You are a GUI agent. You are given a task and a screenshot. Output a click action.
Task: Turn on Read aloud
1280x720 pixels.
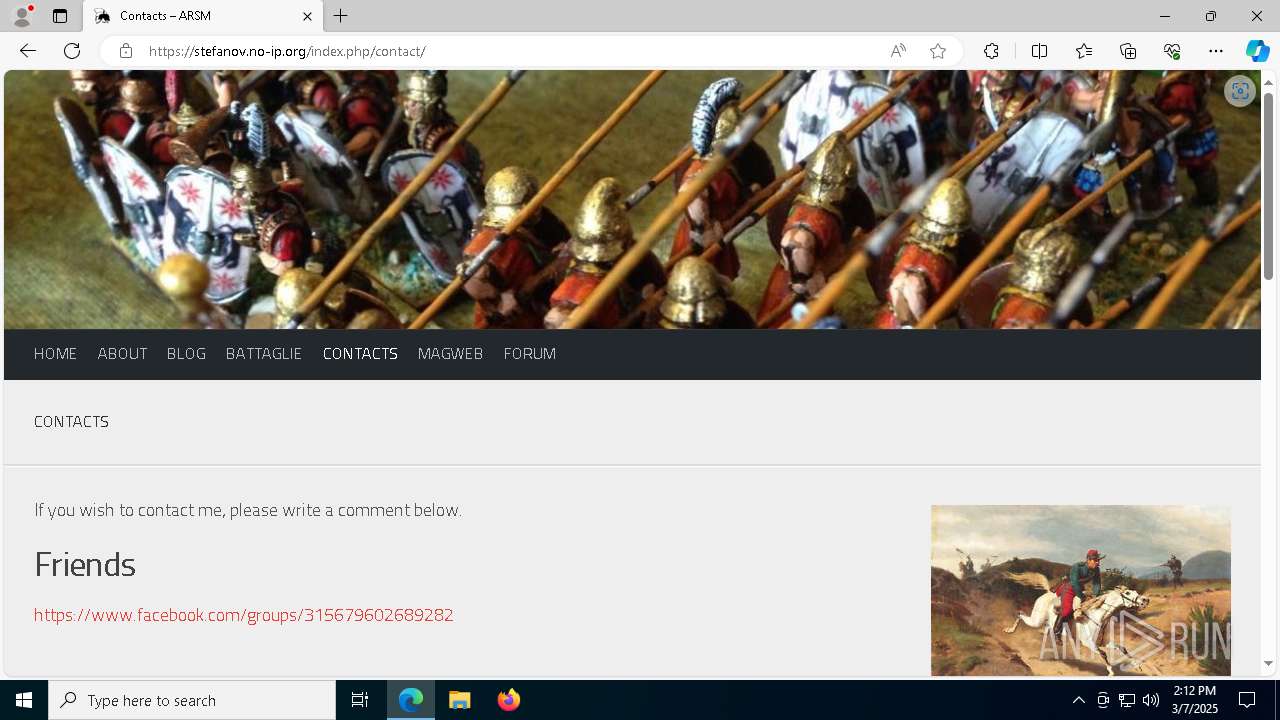(898, 51)
